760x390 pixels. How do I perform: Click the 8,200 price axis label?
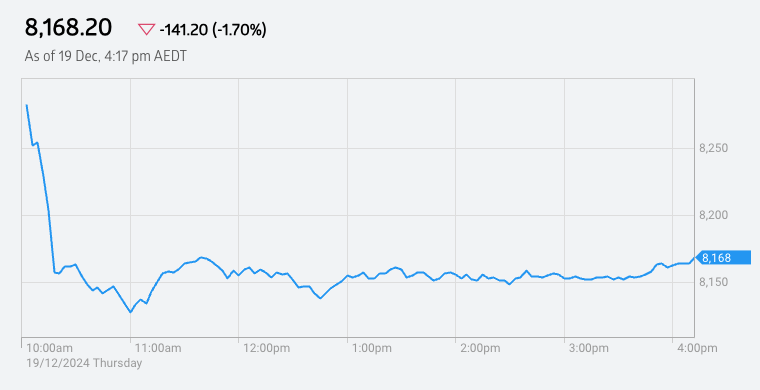coord(713,215)
